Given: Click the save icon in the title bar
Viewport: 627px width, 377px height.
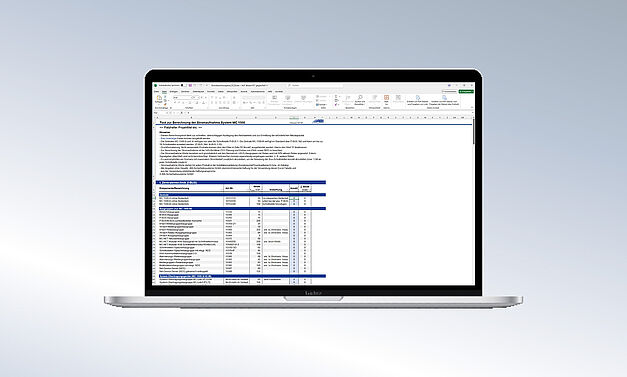Looking at the screenshot, I should click(x=190, y=85).
